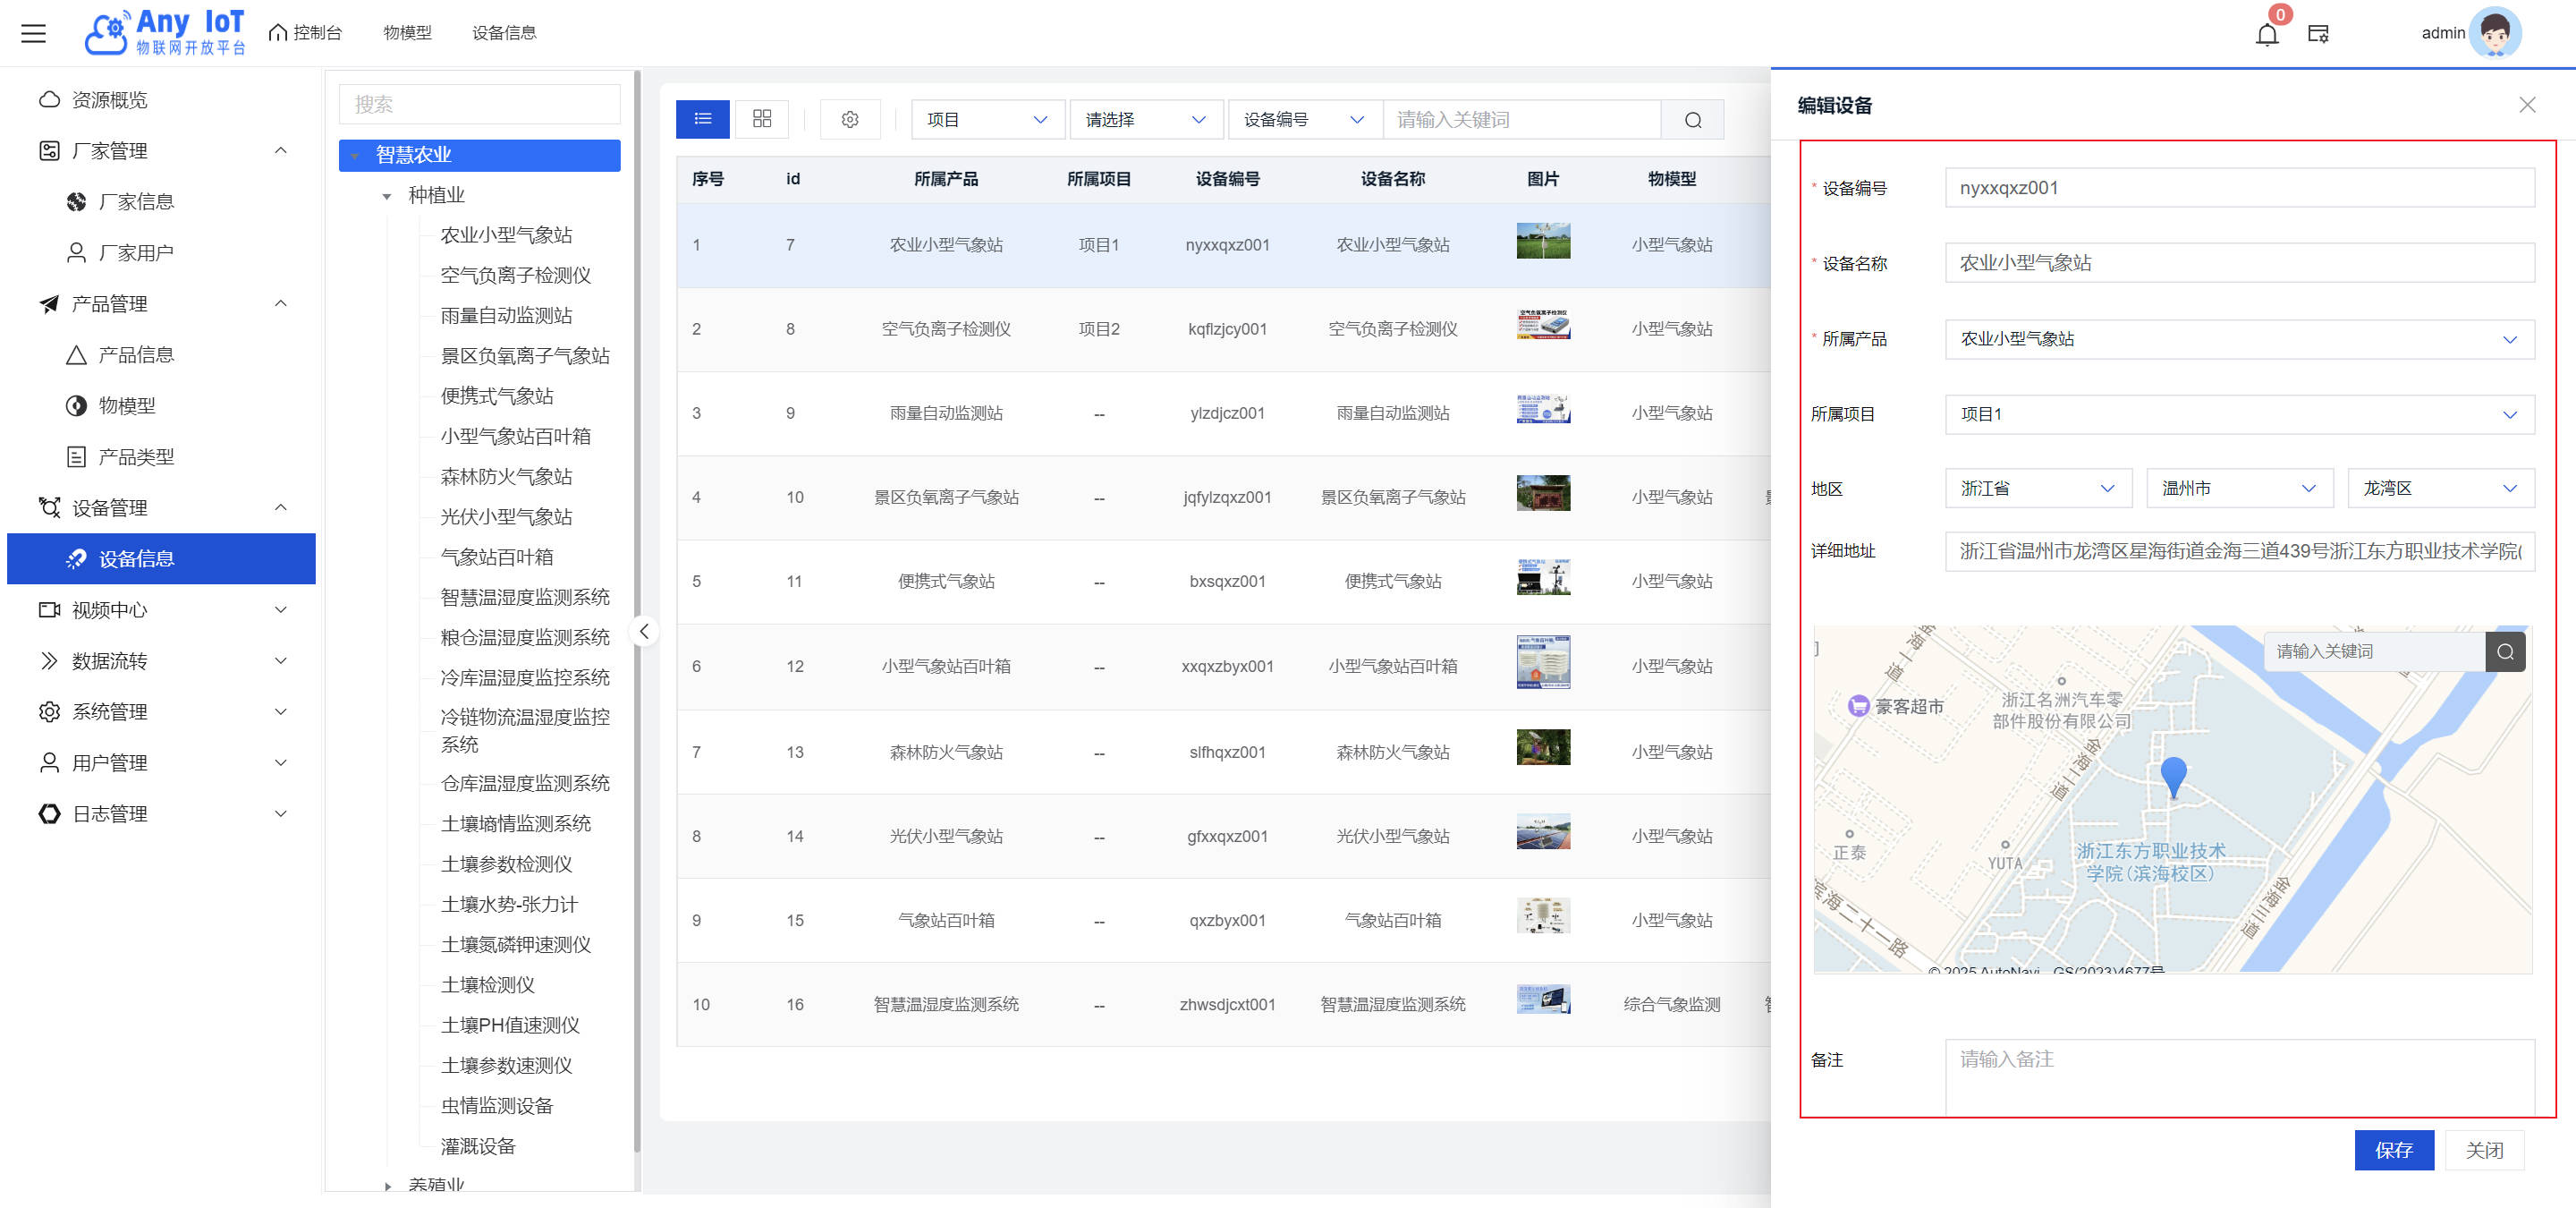
Task: Click the notification bell icon
Action: [x=2266, y=34]
